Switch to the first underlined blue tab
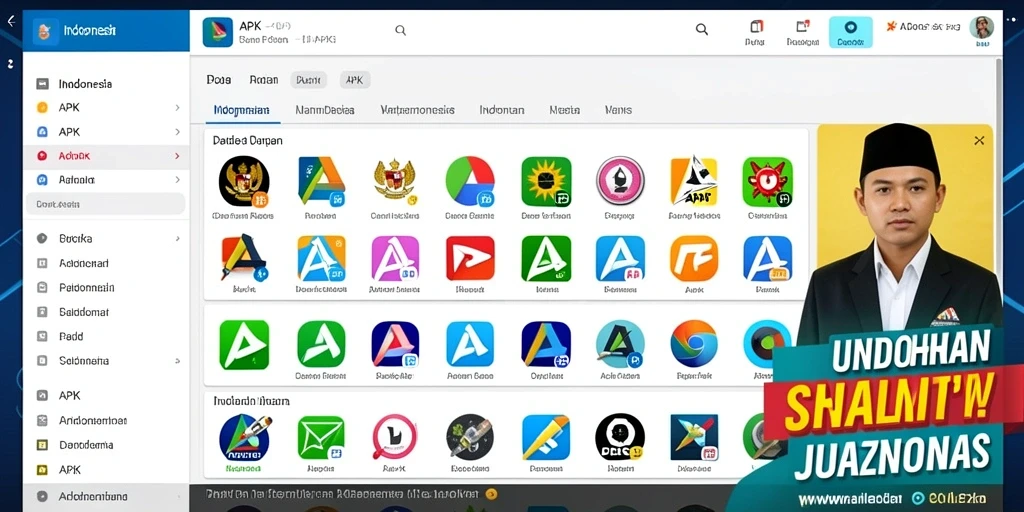 tap(242, 110)
